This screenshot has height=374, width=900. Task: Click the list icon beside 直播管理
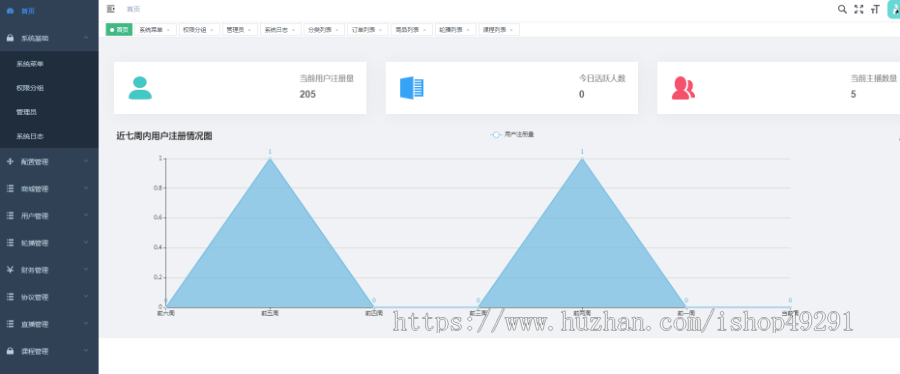[10, 324]
